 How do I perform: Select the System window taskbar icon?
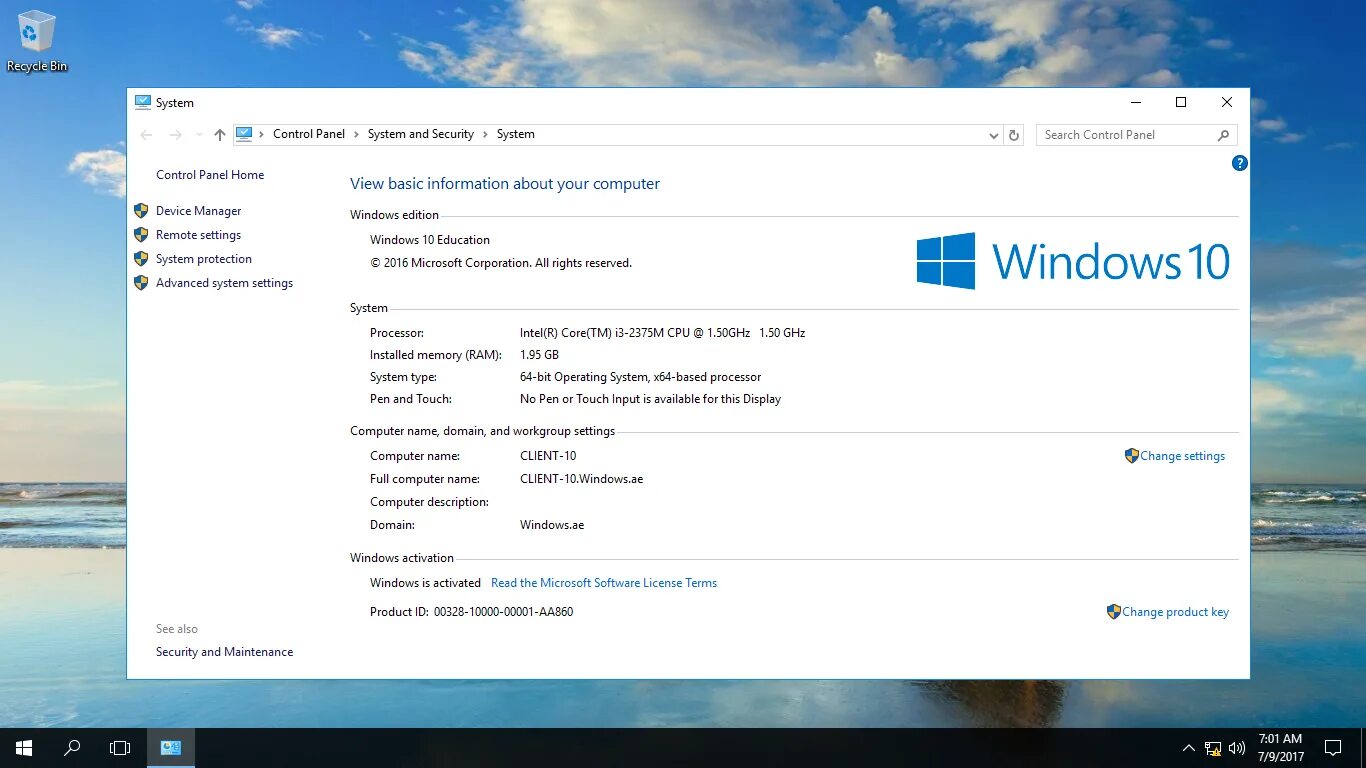171,747
